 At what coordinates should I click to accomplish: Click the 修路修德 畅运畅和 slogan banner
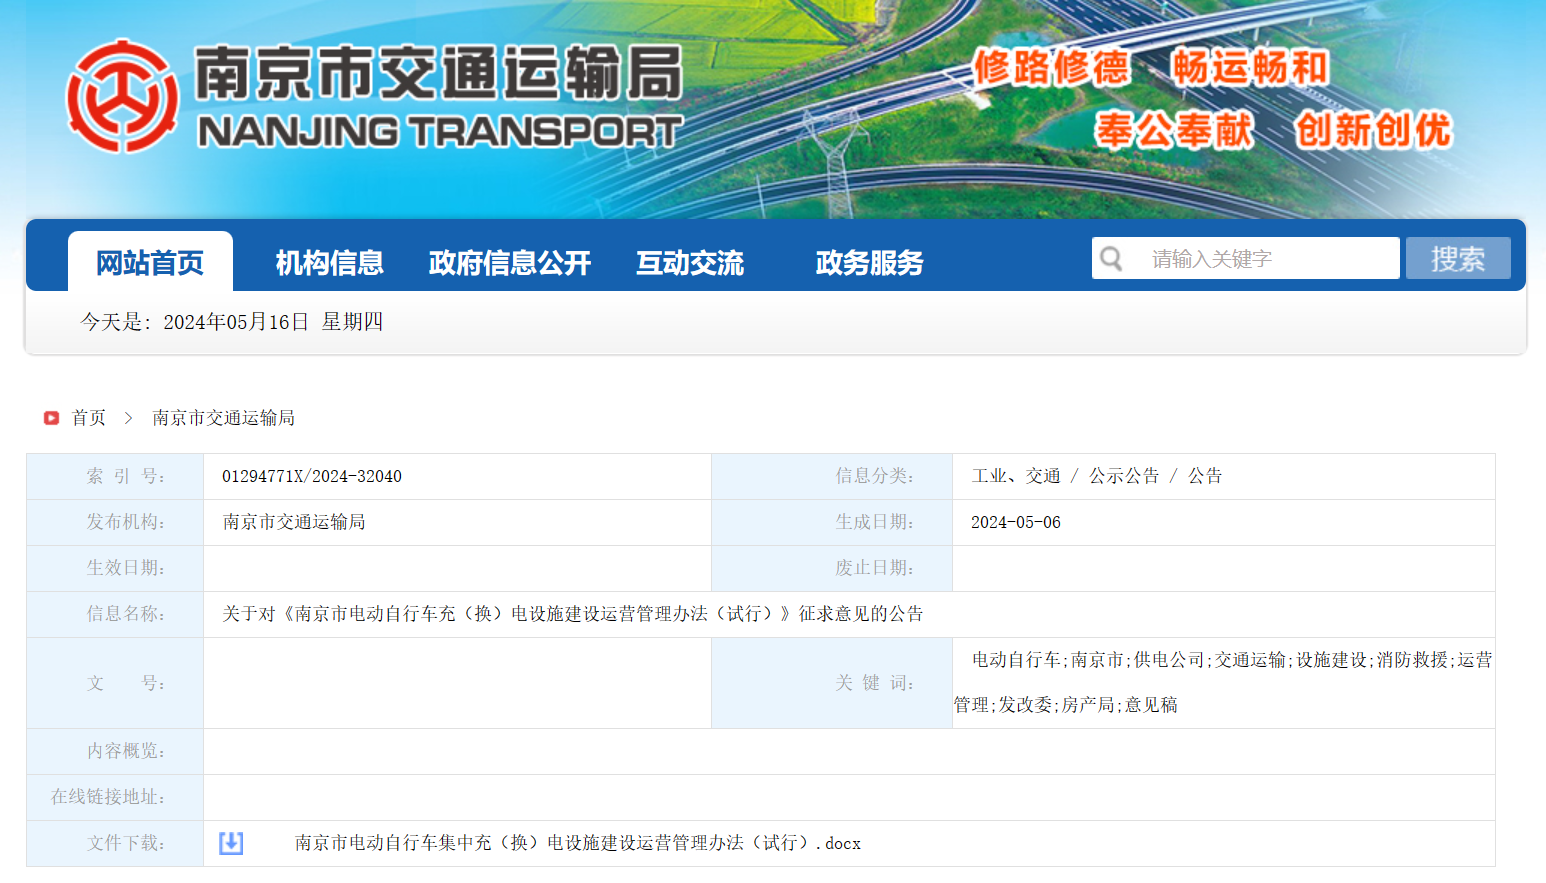coord(1150,68)
